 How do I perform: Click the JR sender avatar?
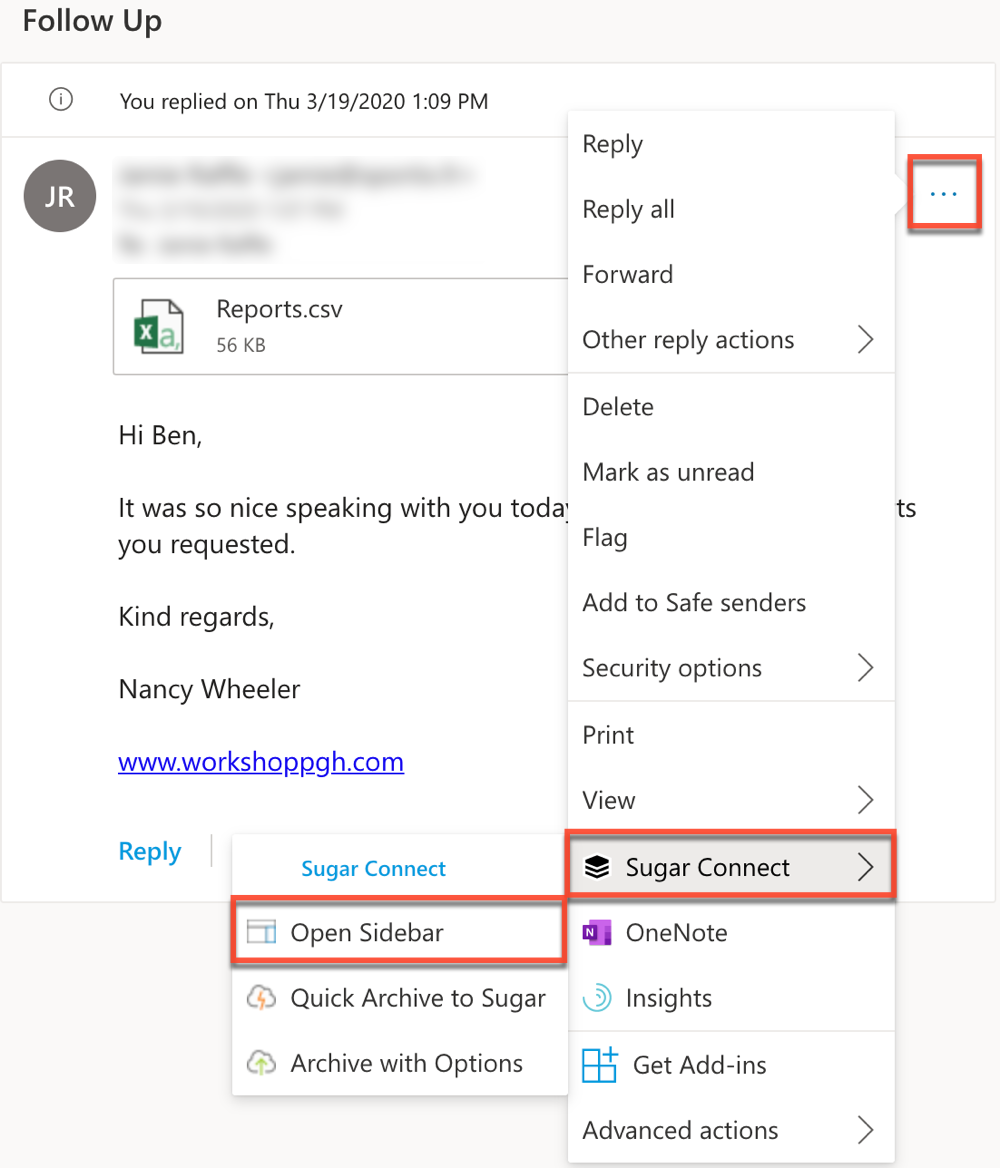coord(60,195)
